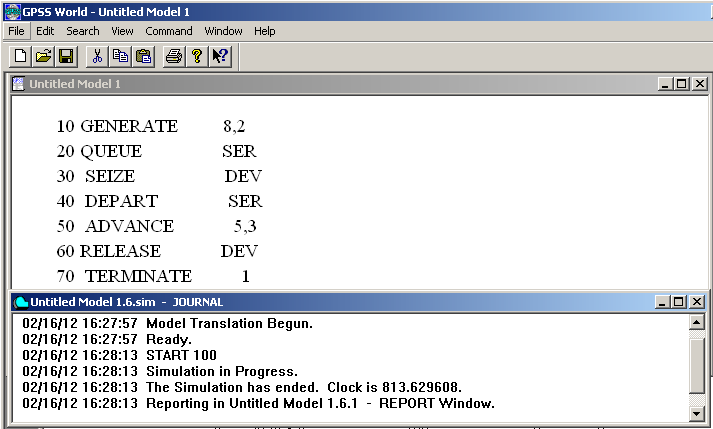Screen dimensions: 713x429
Task: Open the Edit menu
Action: click(45, 31)
